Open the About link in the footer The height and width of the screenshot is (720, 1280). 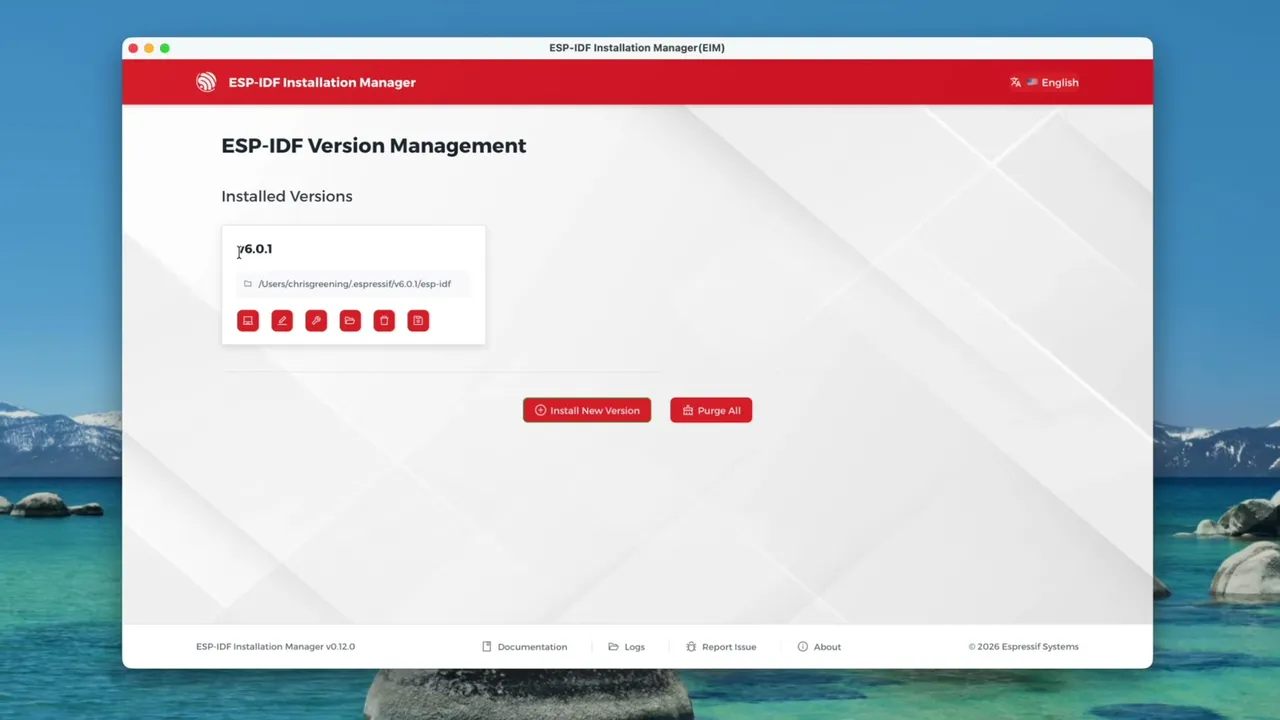(x=819, y=647)
